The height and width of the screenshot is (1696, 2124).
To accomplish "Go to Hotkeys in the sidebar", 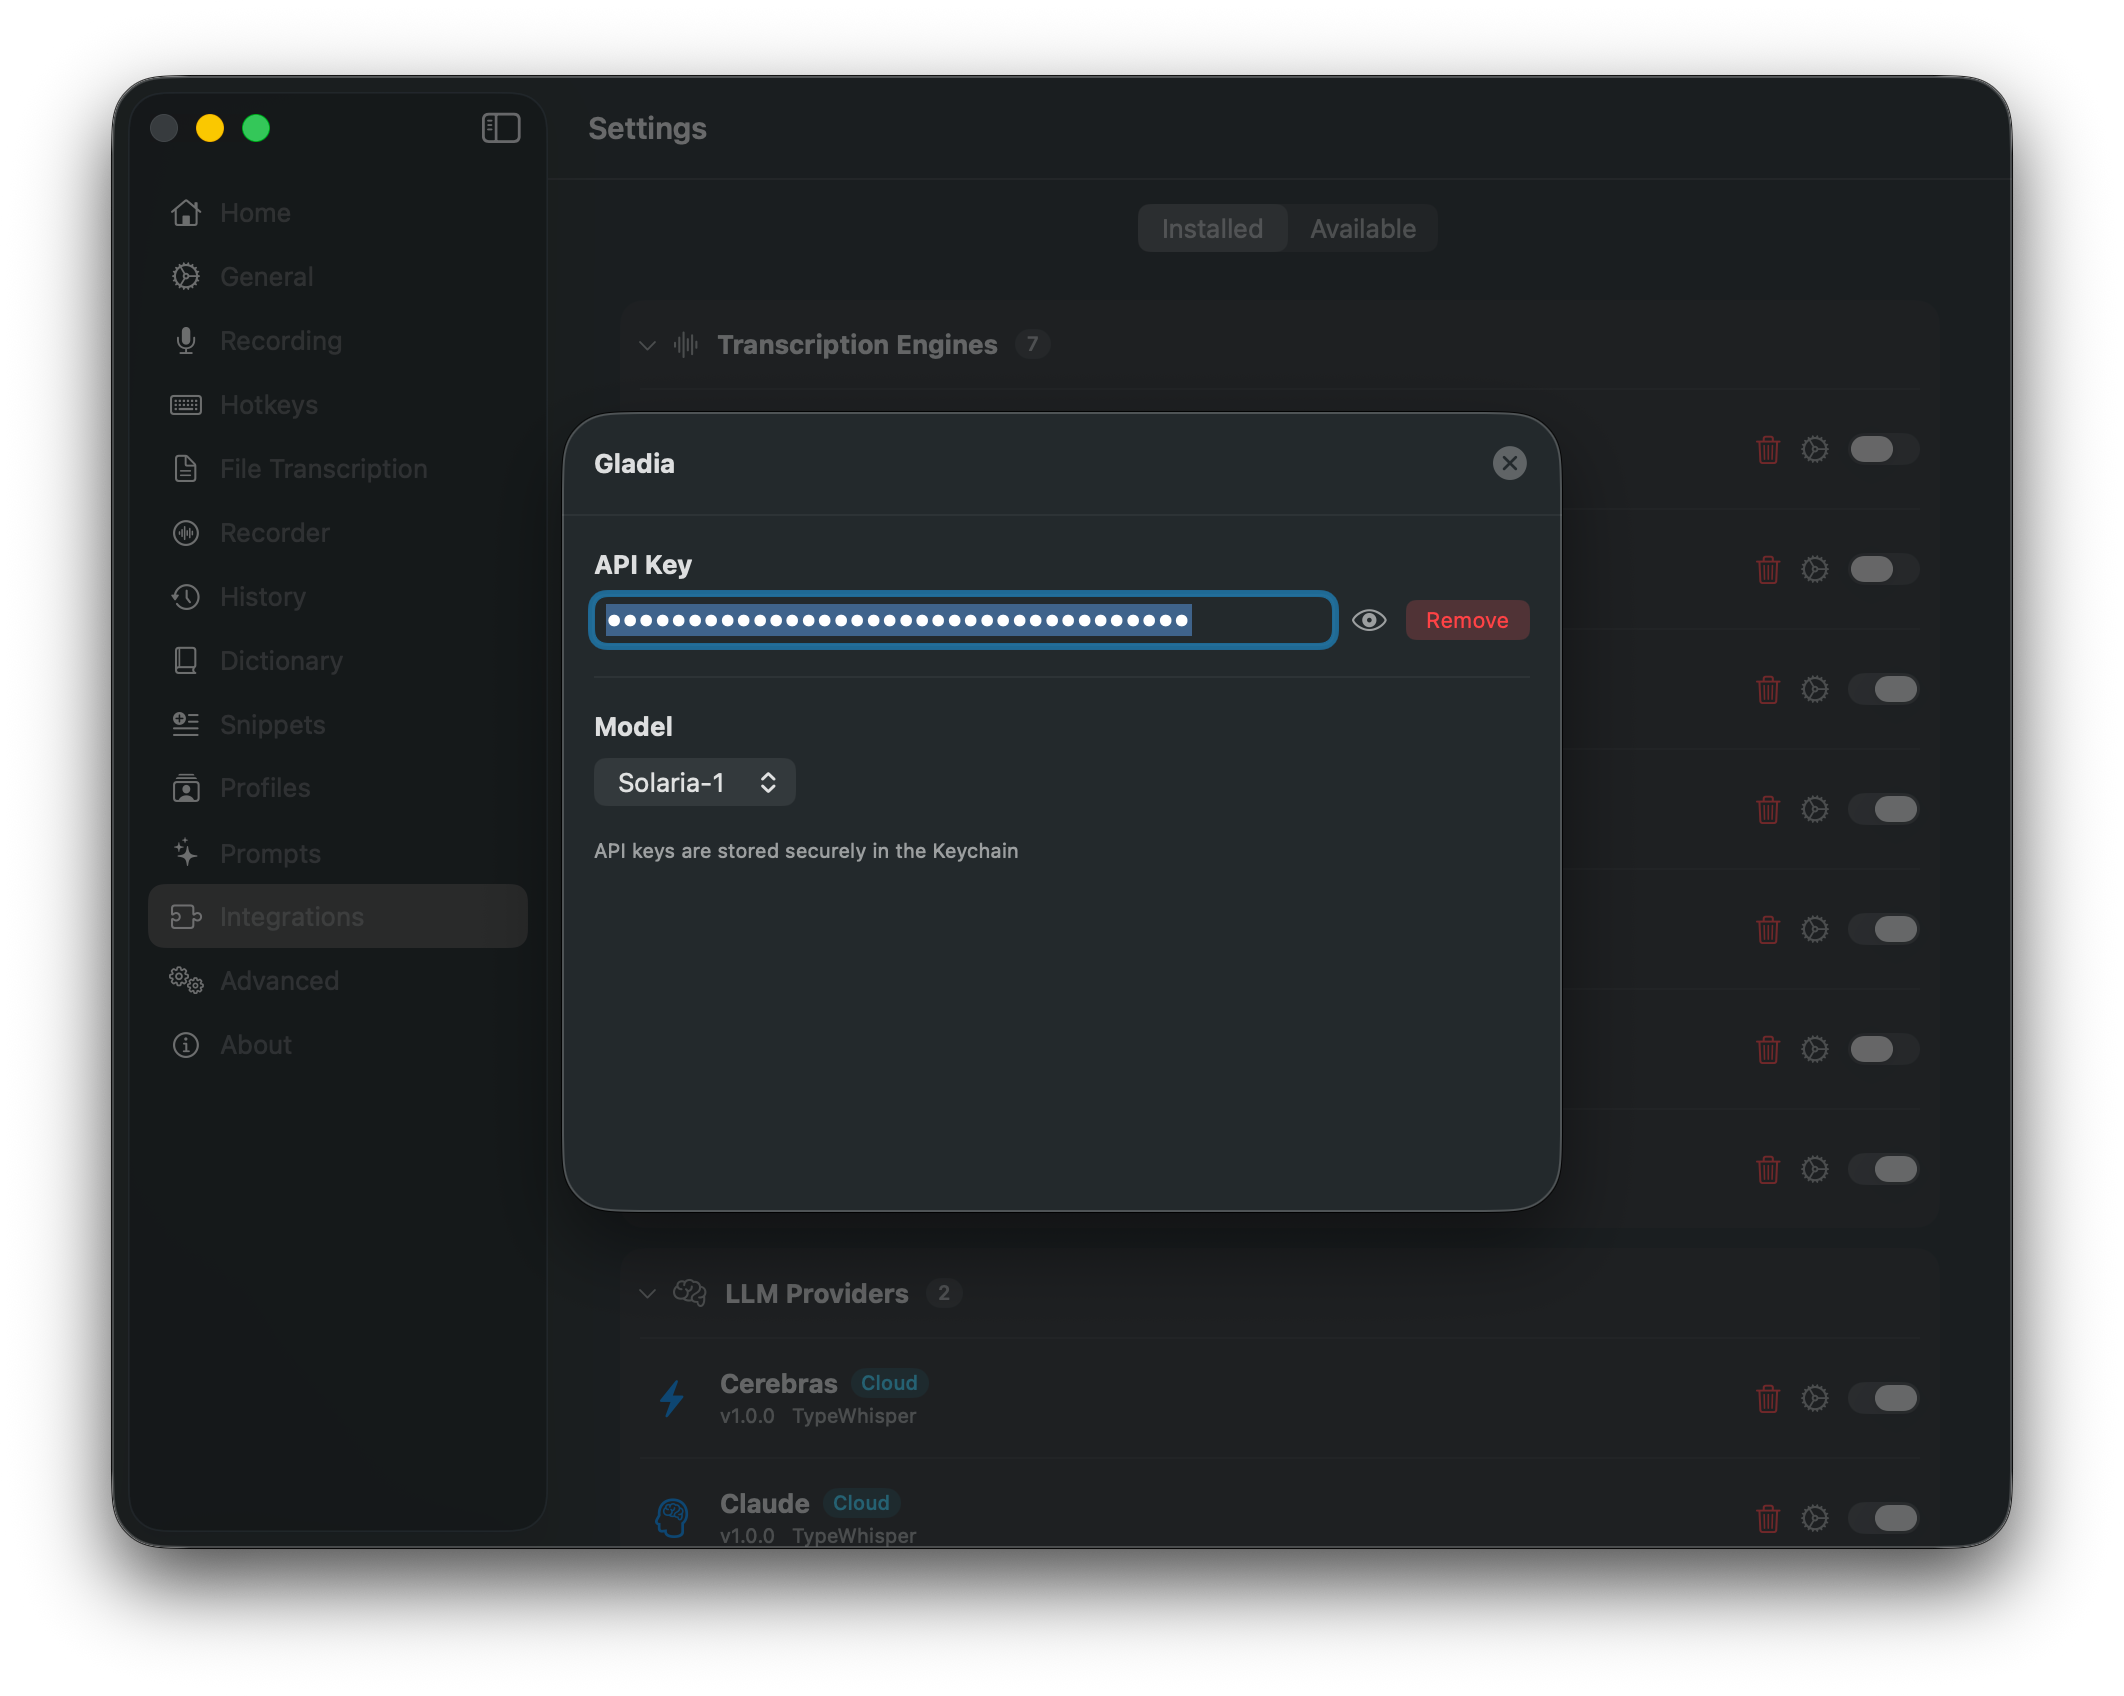I will pos(268,405).
